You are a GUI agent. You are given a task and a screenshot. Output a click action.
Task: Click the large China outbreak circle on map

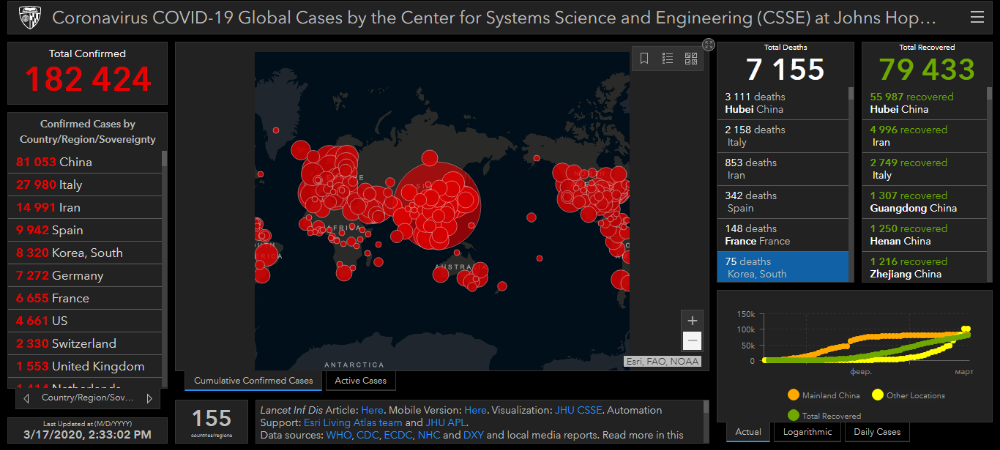click(x=438, y=205)
